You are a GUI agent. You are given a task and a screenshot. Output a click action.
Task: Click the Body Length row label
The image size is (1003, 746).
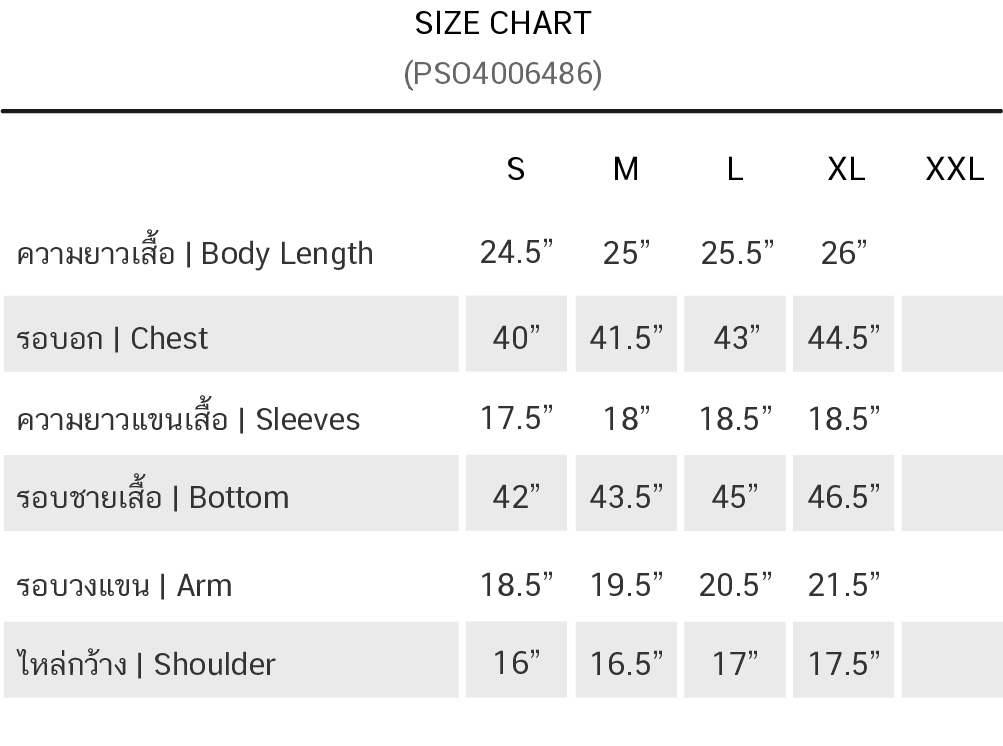[195, 253]
